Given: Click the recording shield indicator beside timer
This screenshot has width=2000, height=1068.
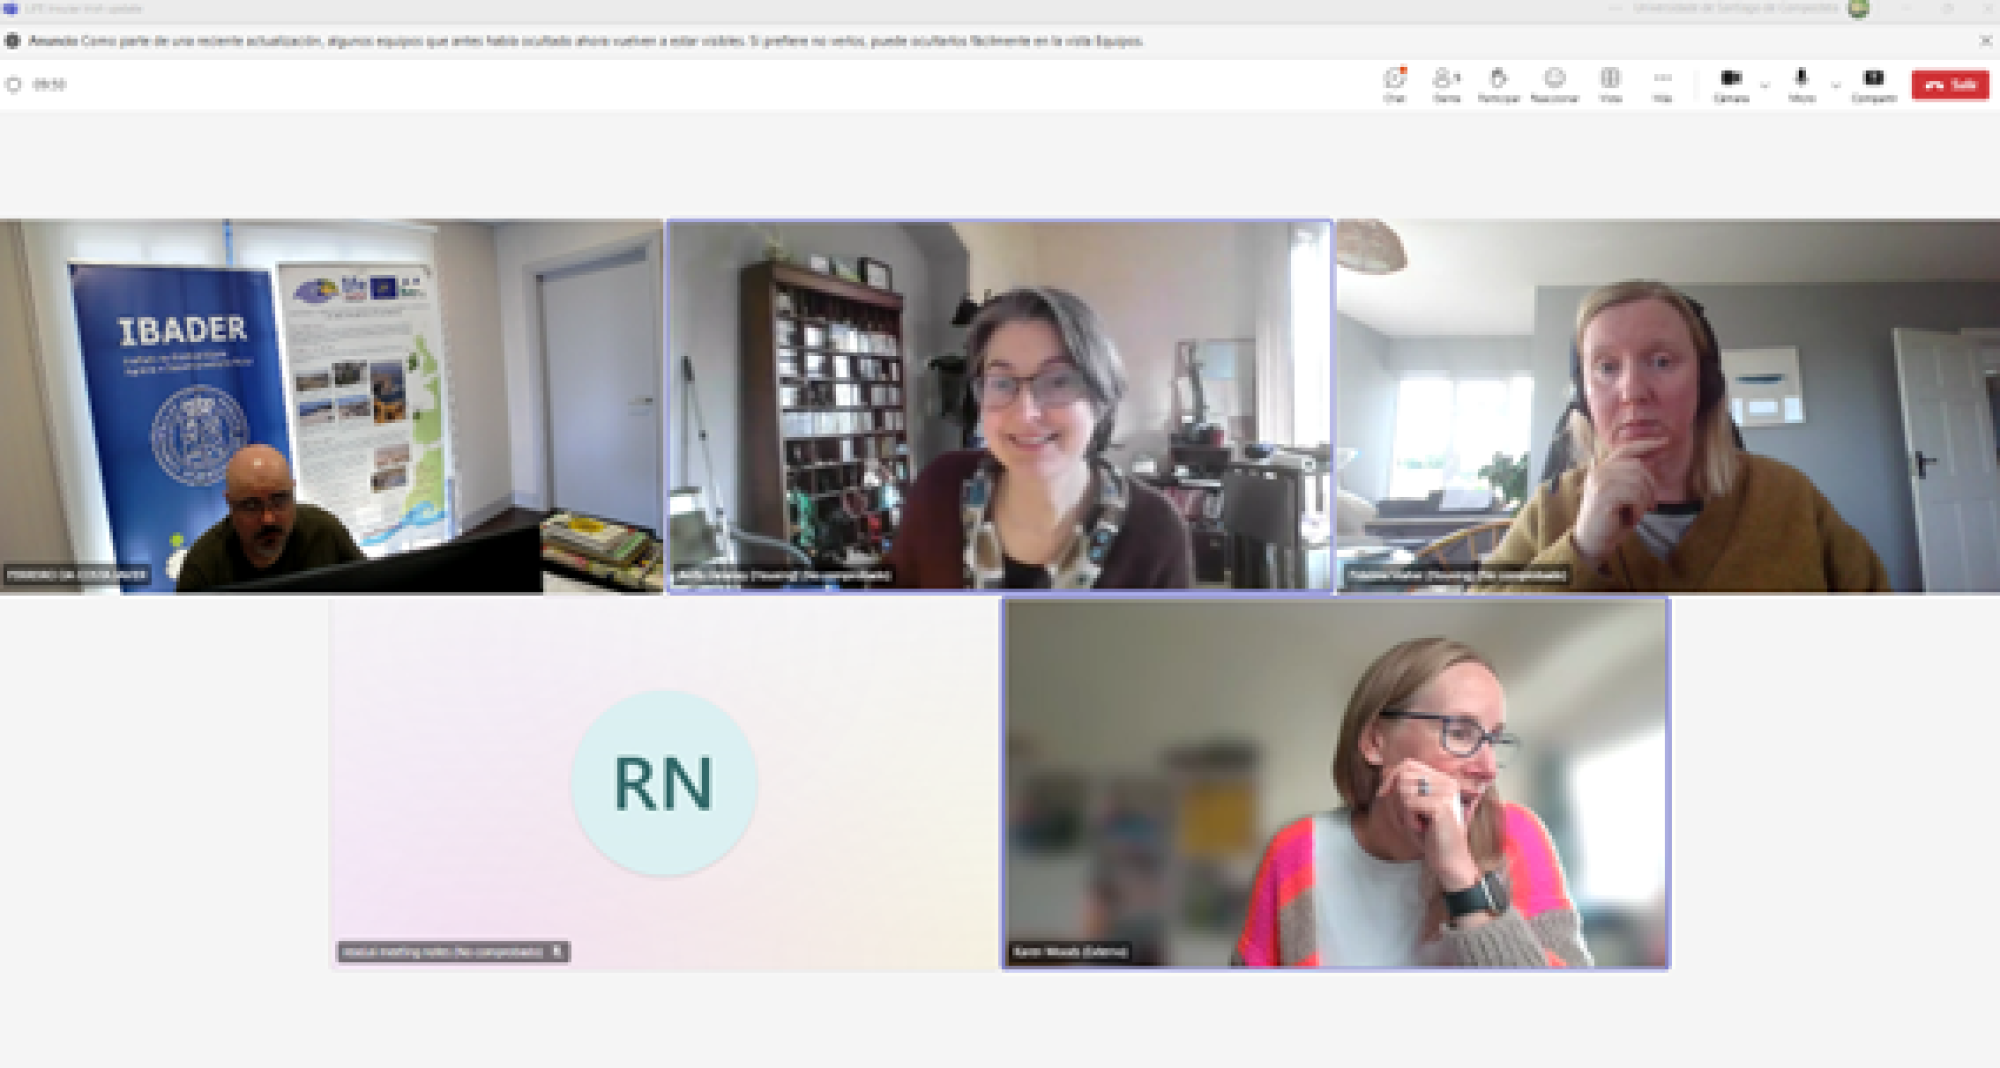Looking at the screenshot, I should coord(14,85).
